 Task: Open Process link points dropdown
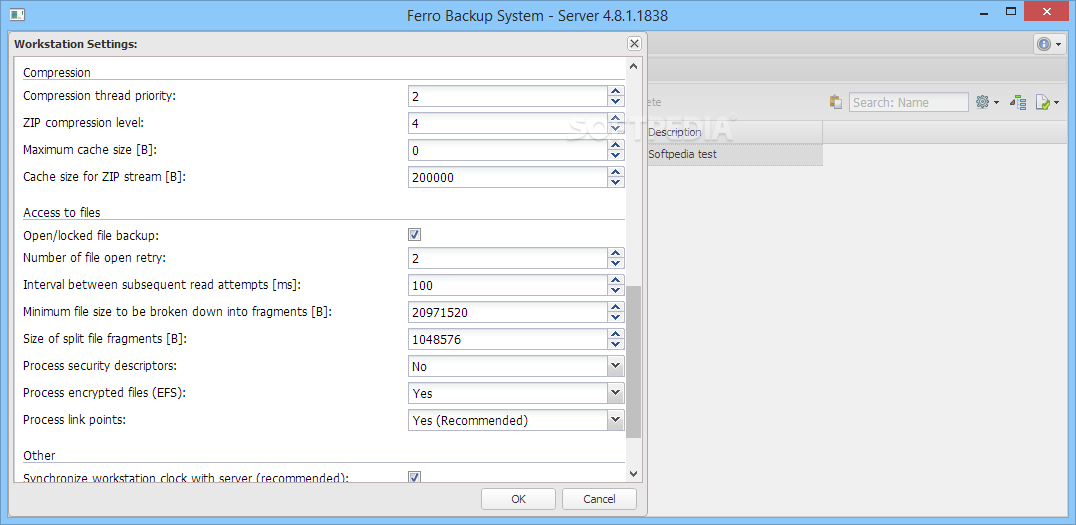[616, 419]
